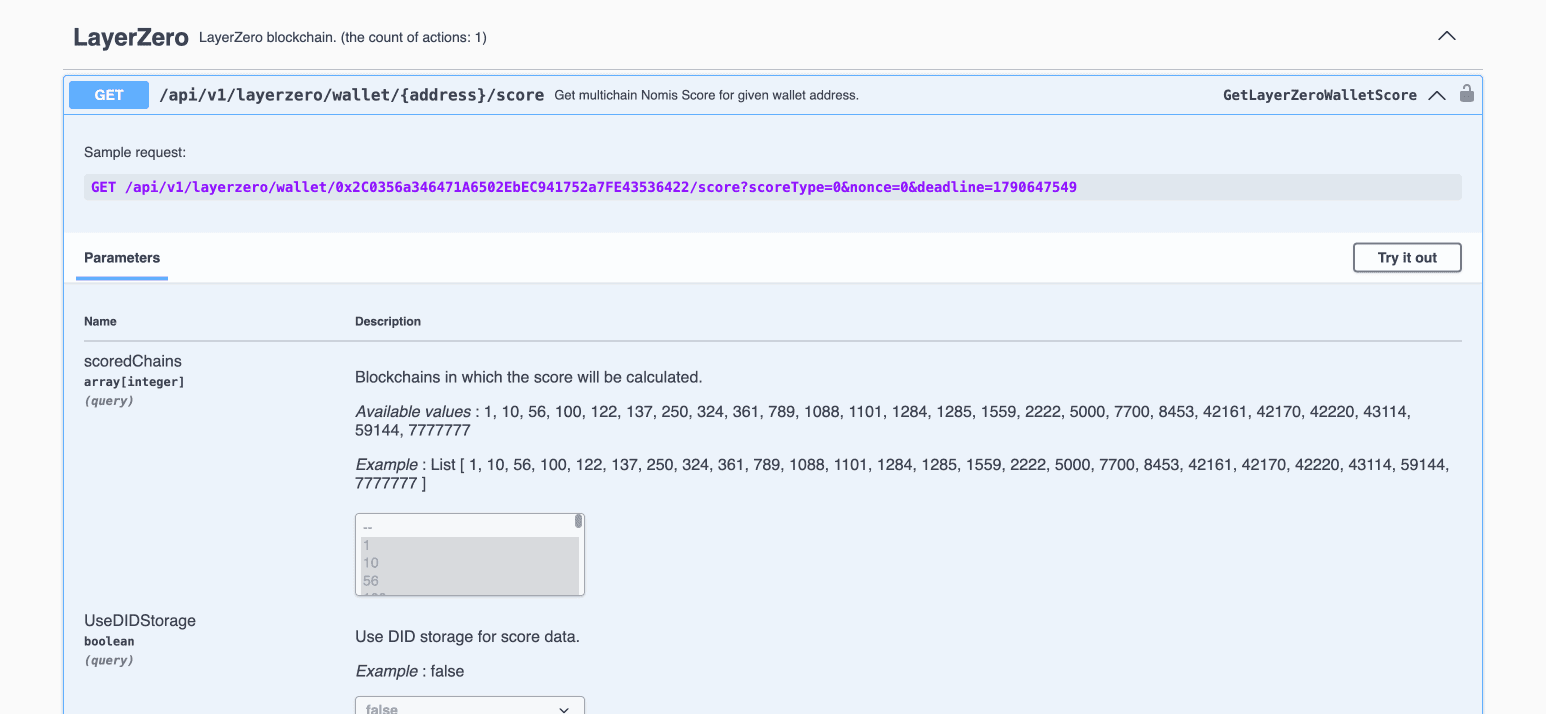1546x714 pixels.
Task: Click the UseDIDStorage parameter name
Action: pos(139,620)
